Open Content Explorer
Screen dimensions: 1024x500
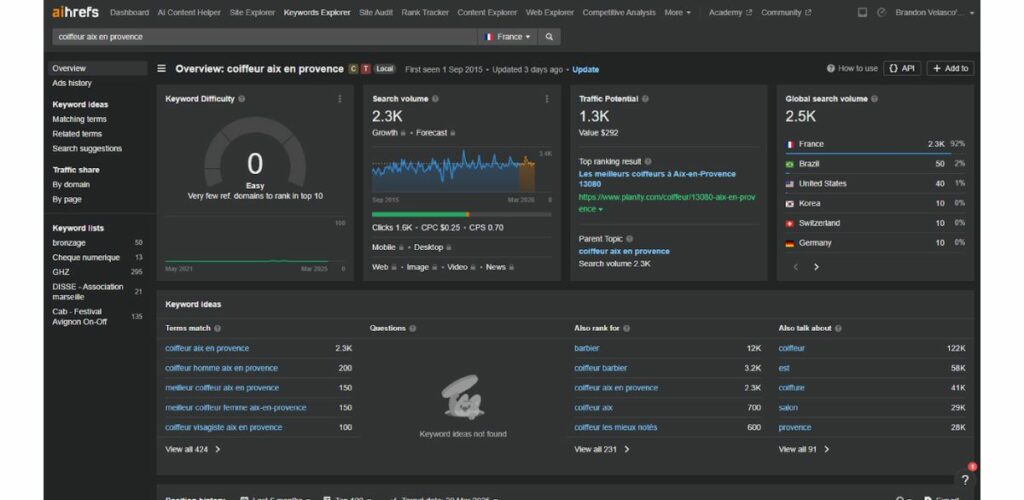click(x=487, y=12)
